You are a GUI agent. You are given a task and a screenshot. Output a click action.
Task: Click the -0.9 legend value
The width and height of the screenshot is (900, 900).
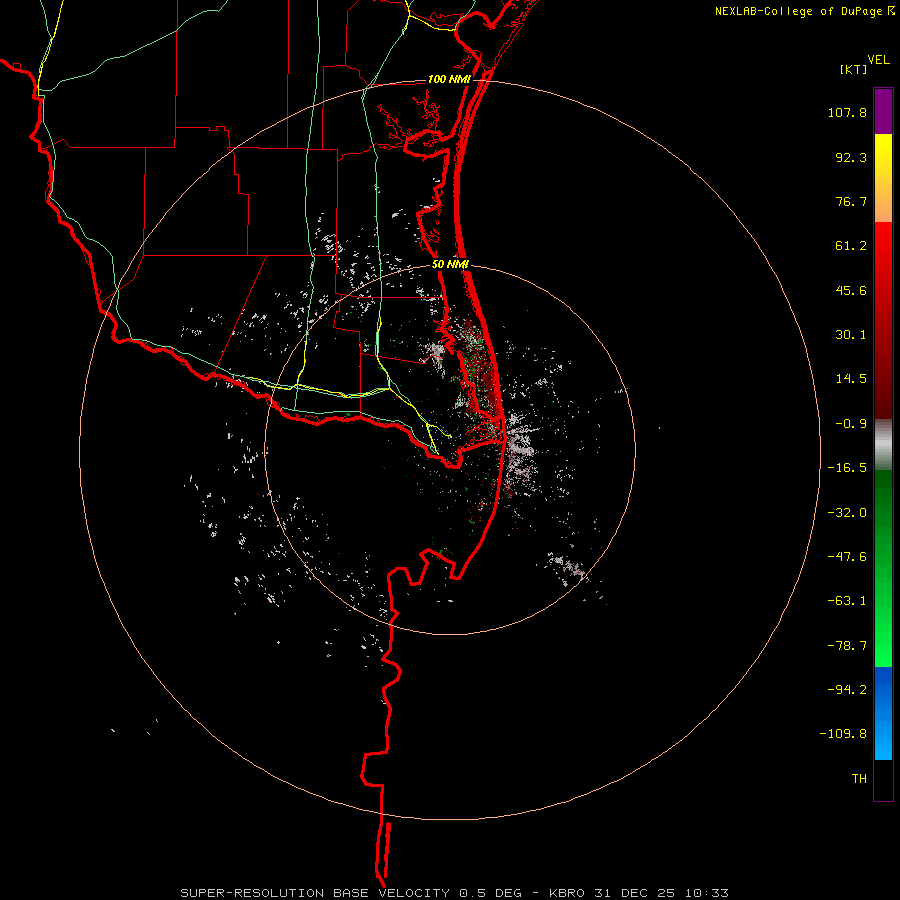pos(851,424)
